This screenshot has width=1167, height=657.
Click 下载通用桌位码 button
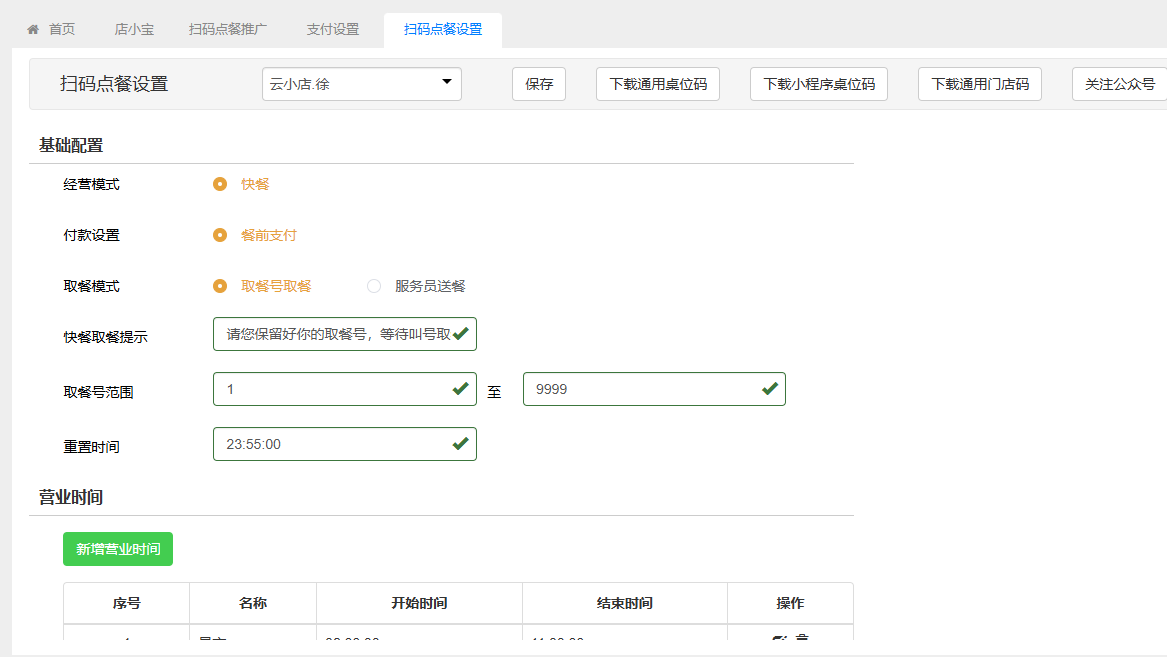pos(657,84)
